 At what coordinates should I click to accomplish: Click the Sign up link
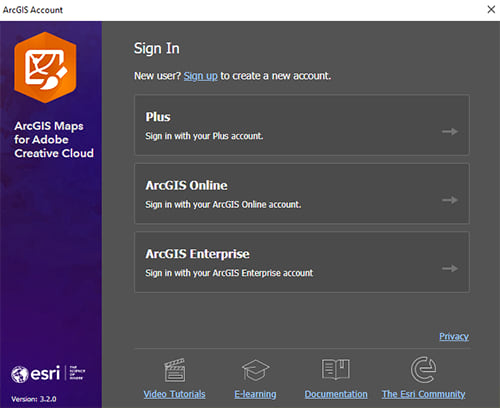coord(200,76)
